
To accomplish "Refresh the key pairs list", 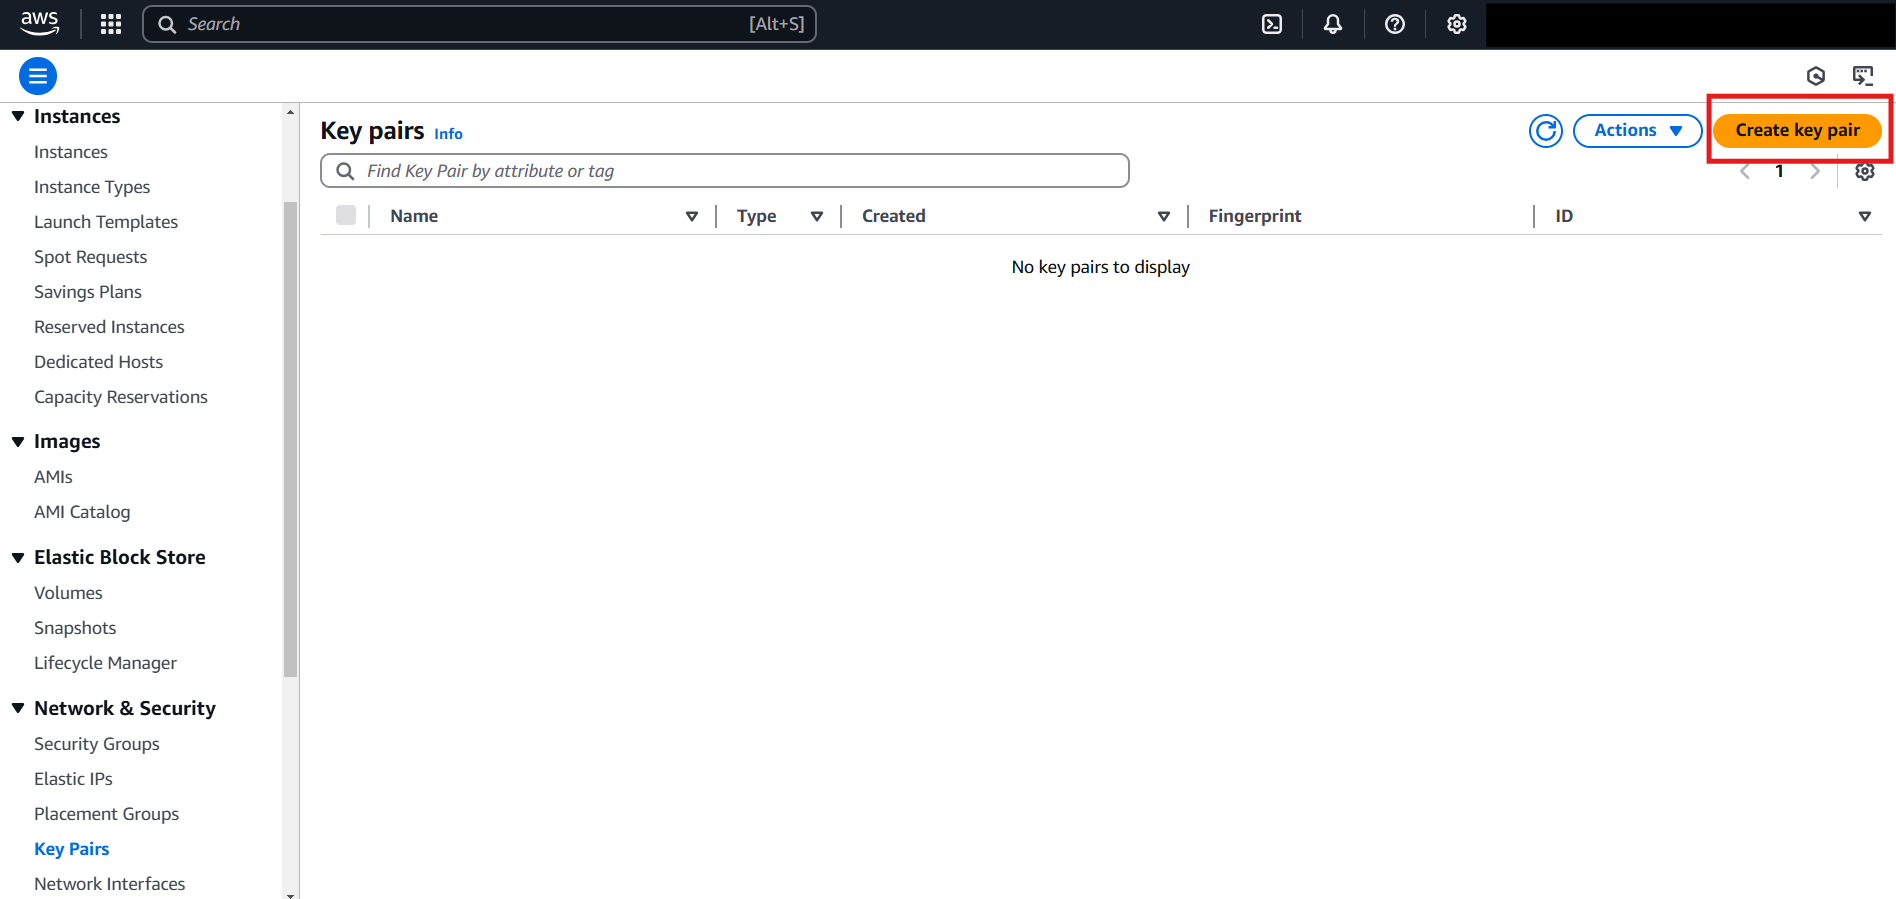I will [x=1546, y=131].
